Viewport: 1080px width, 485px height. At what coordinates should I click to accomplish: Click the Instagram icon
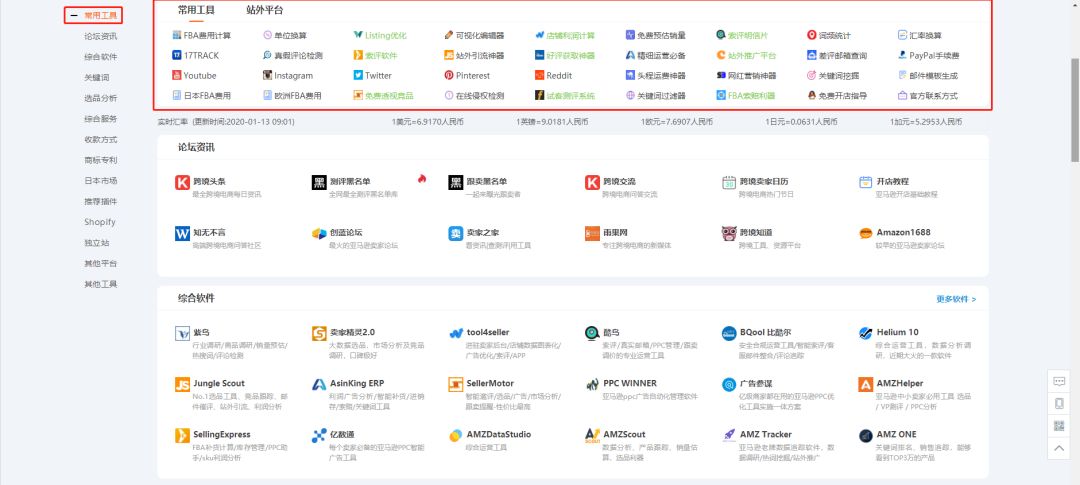point(268,76)
